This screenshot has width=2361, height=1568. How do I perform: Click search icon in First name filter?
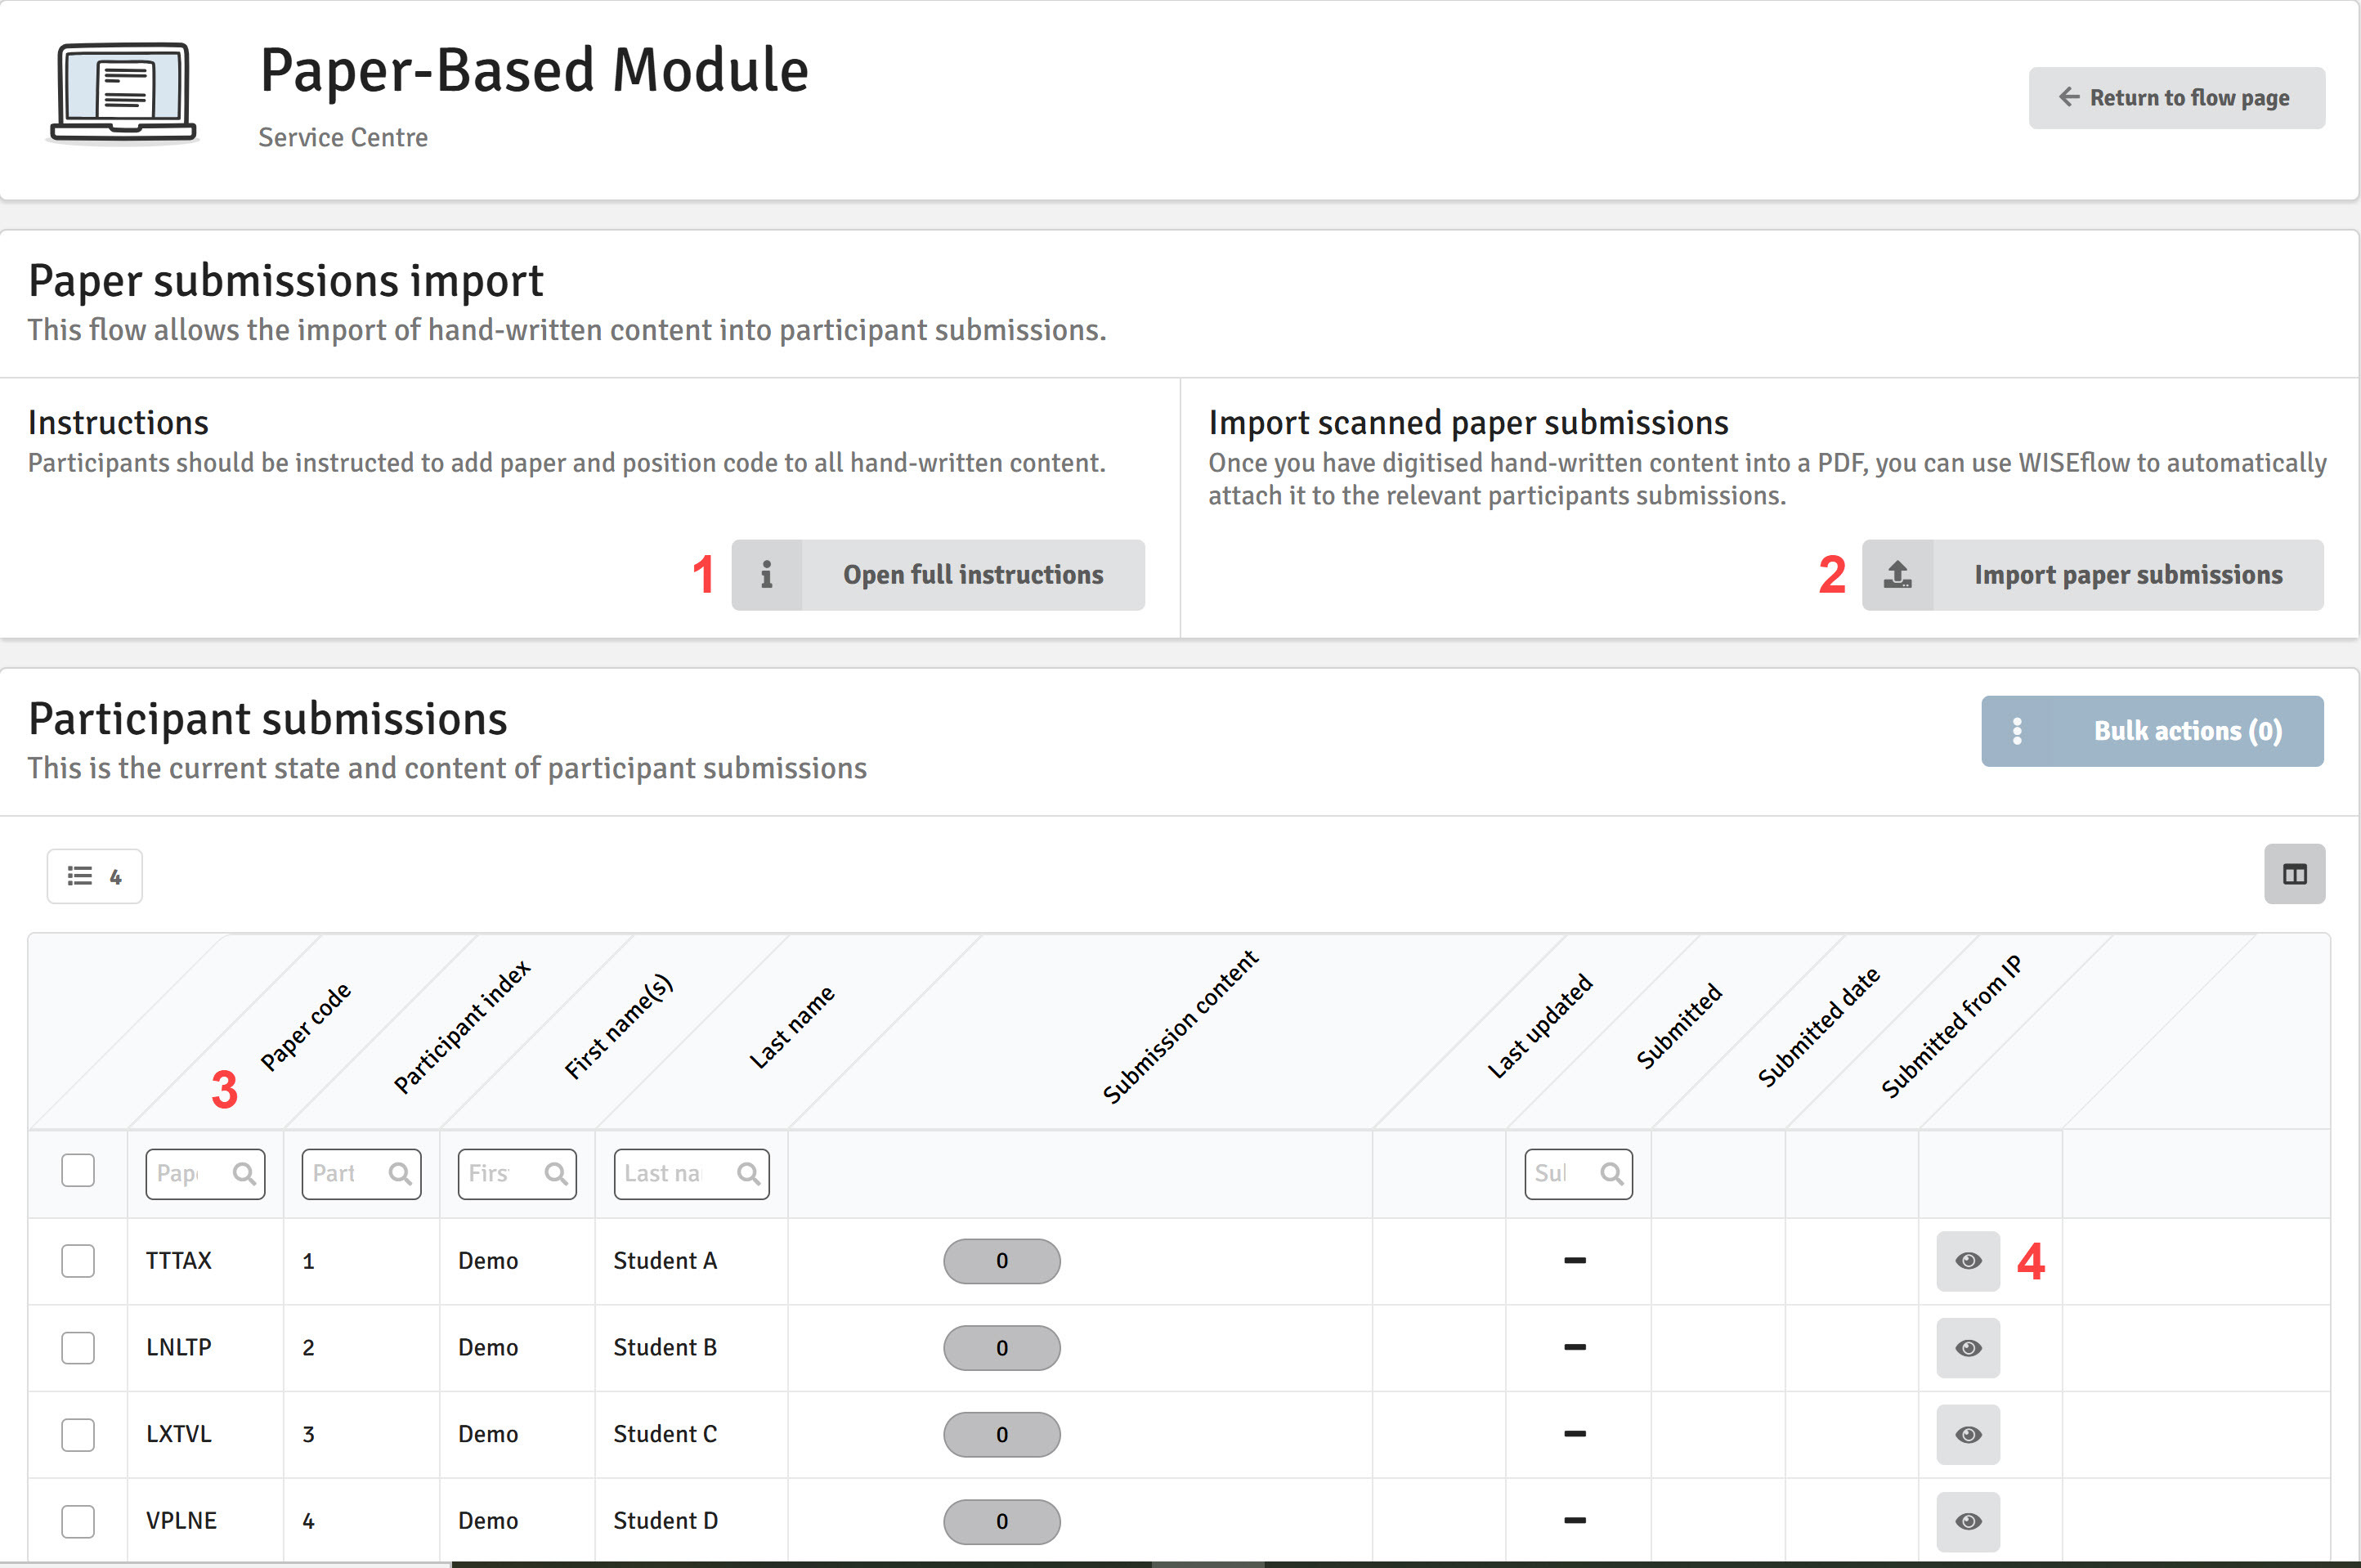point(556,1174)
